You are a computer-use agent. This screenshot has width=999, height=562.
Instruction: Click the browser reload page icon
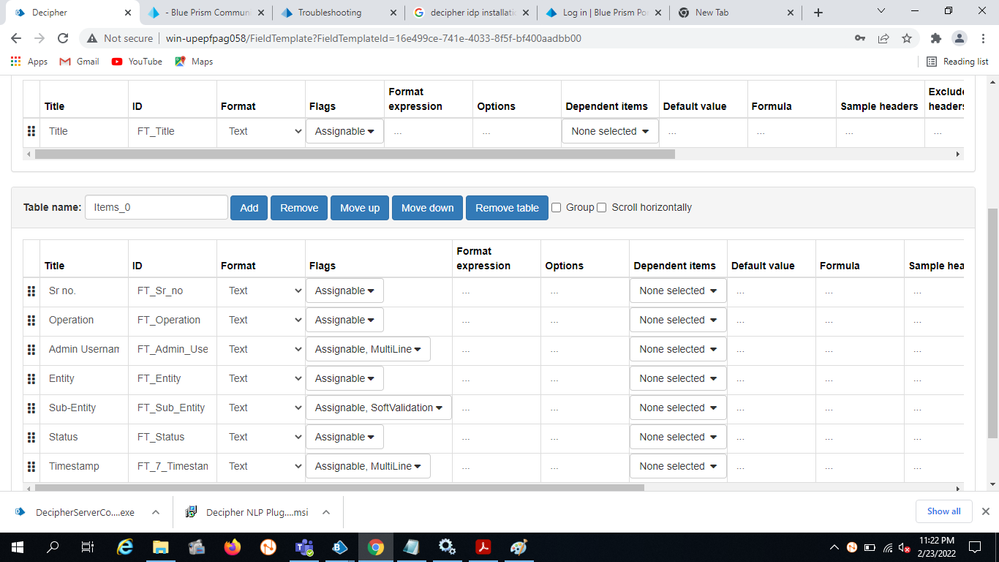[63, 38]
